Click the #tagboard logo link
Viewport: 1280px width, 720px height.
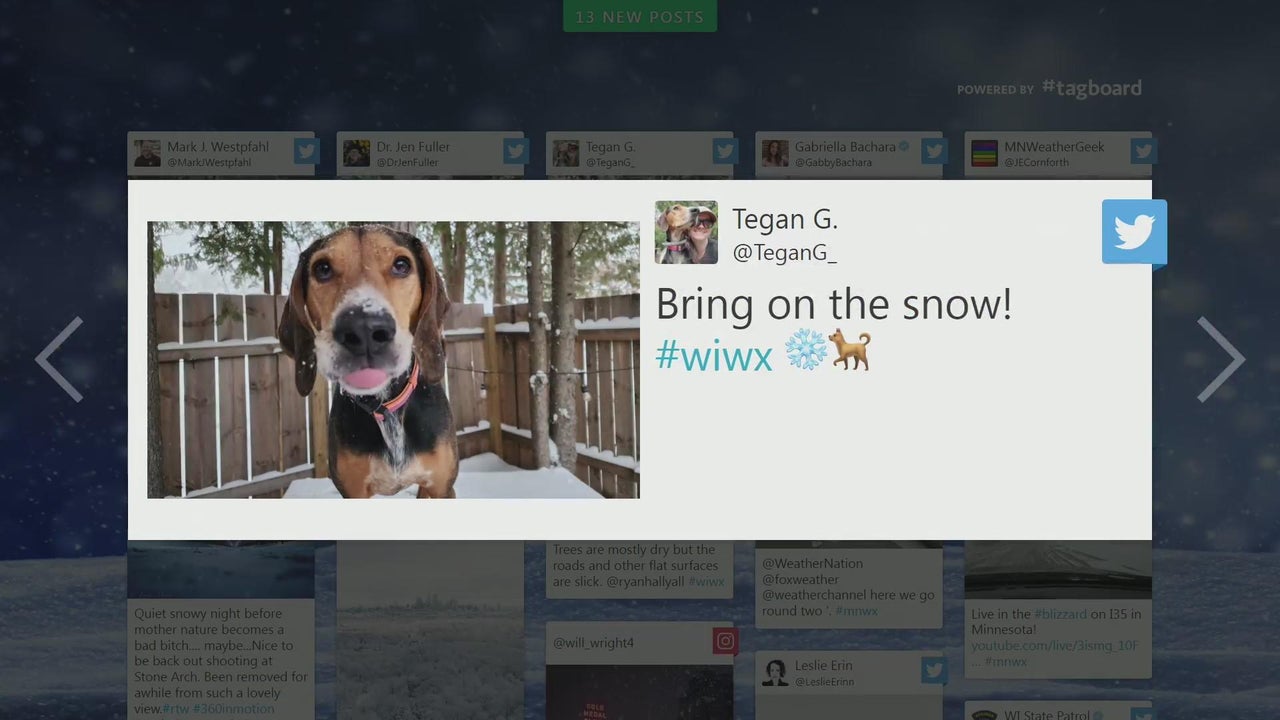click(x=1091, y=88)
